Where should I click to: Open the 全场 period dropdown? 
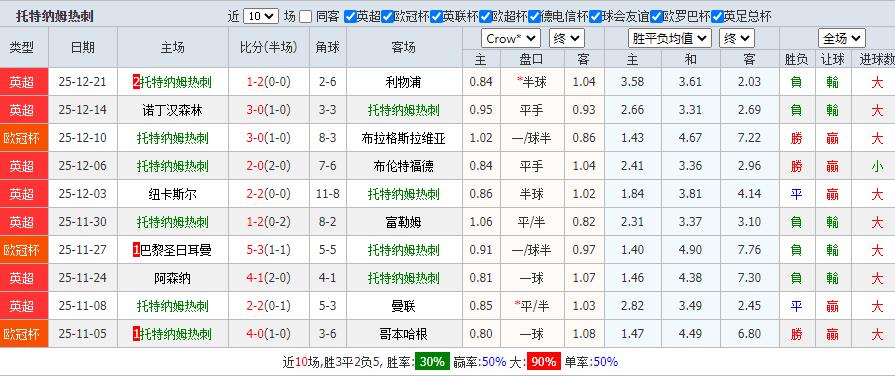842,39
